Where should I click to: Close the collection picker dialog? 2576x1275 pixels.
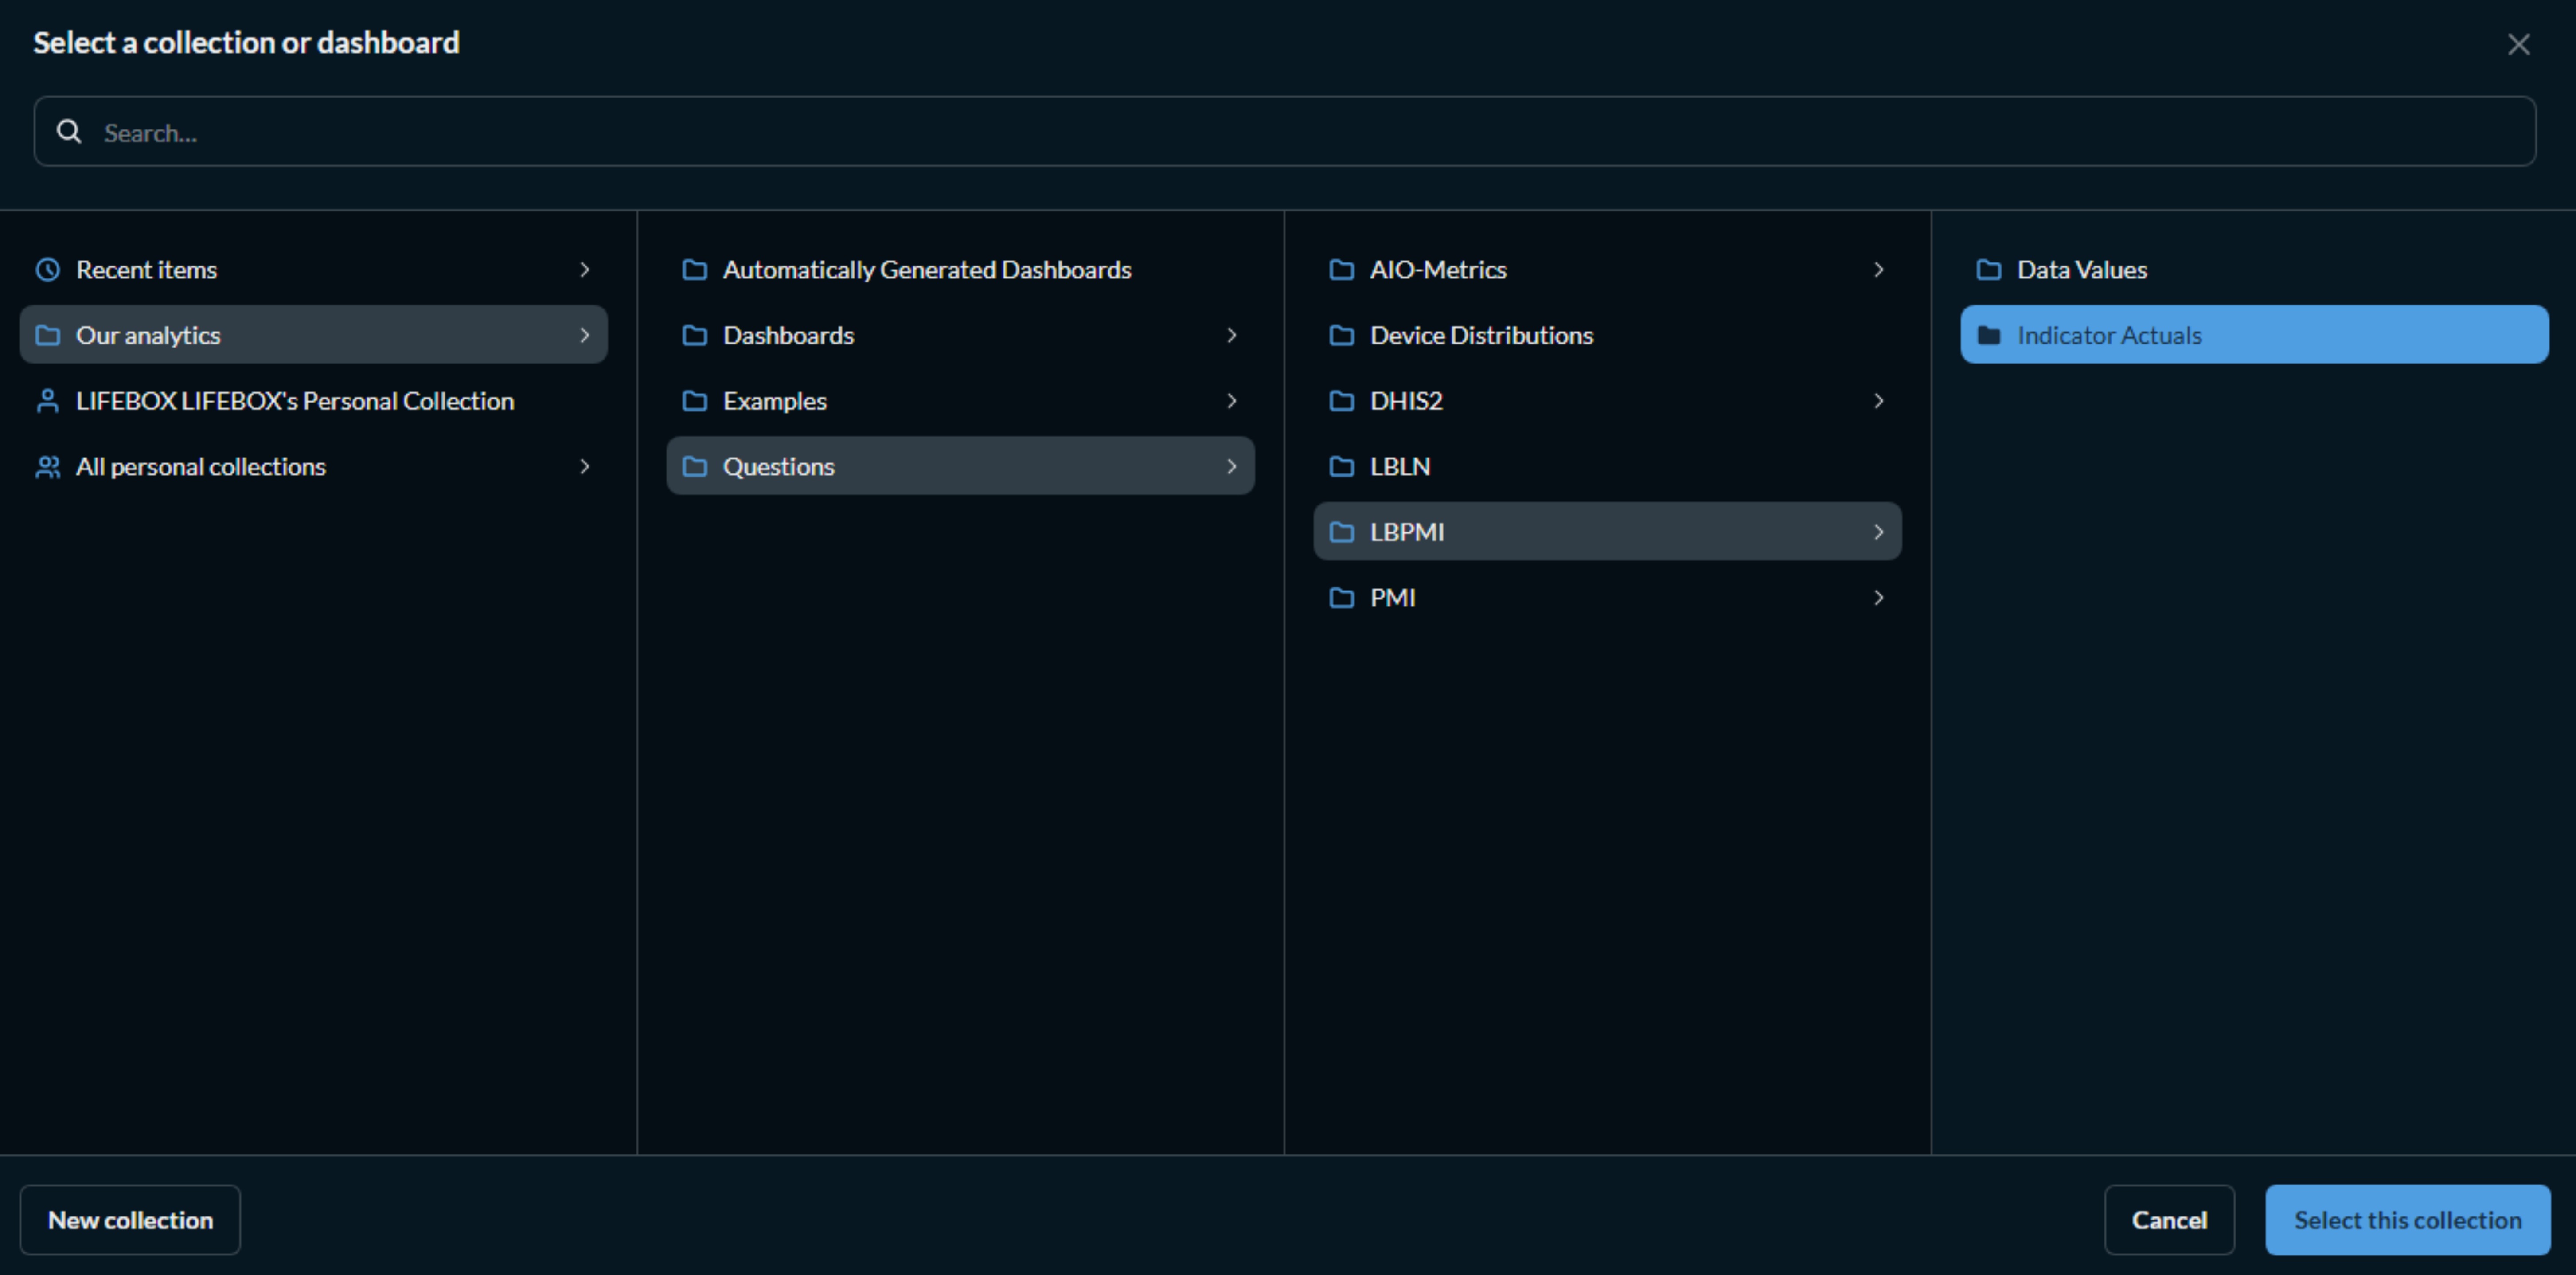coord(2519,43)
